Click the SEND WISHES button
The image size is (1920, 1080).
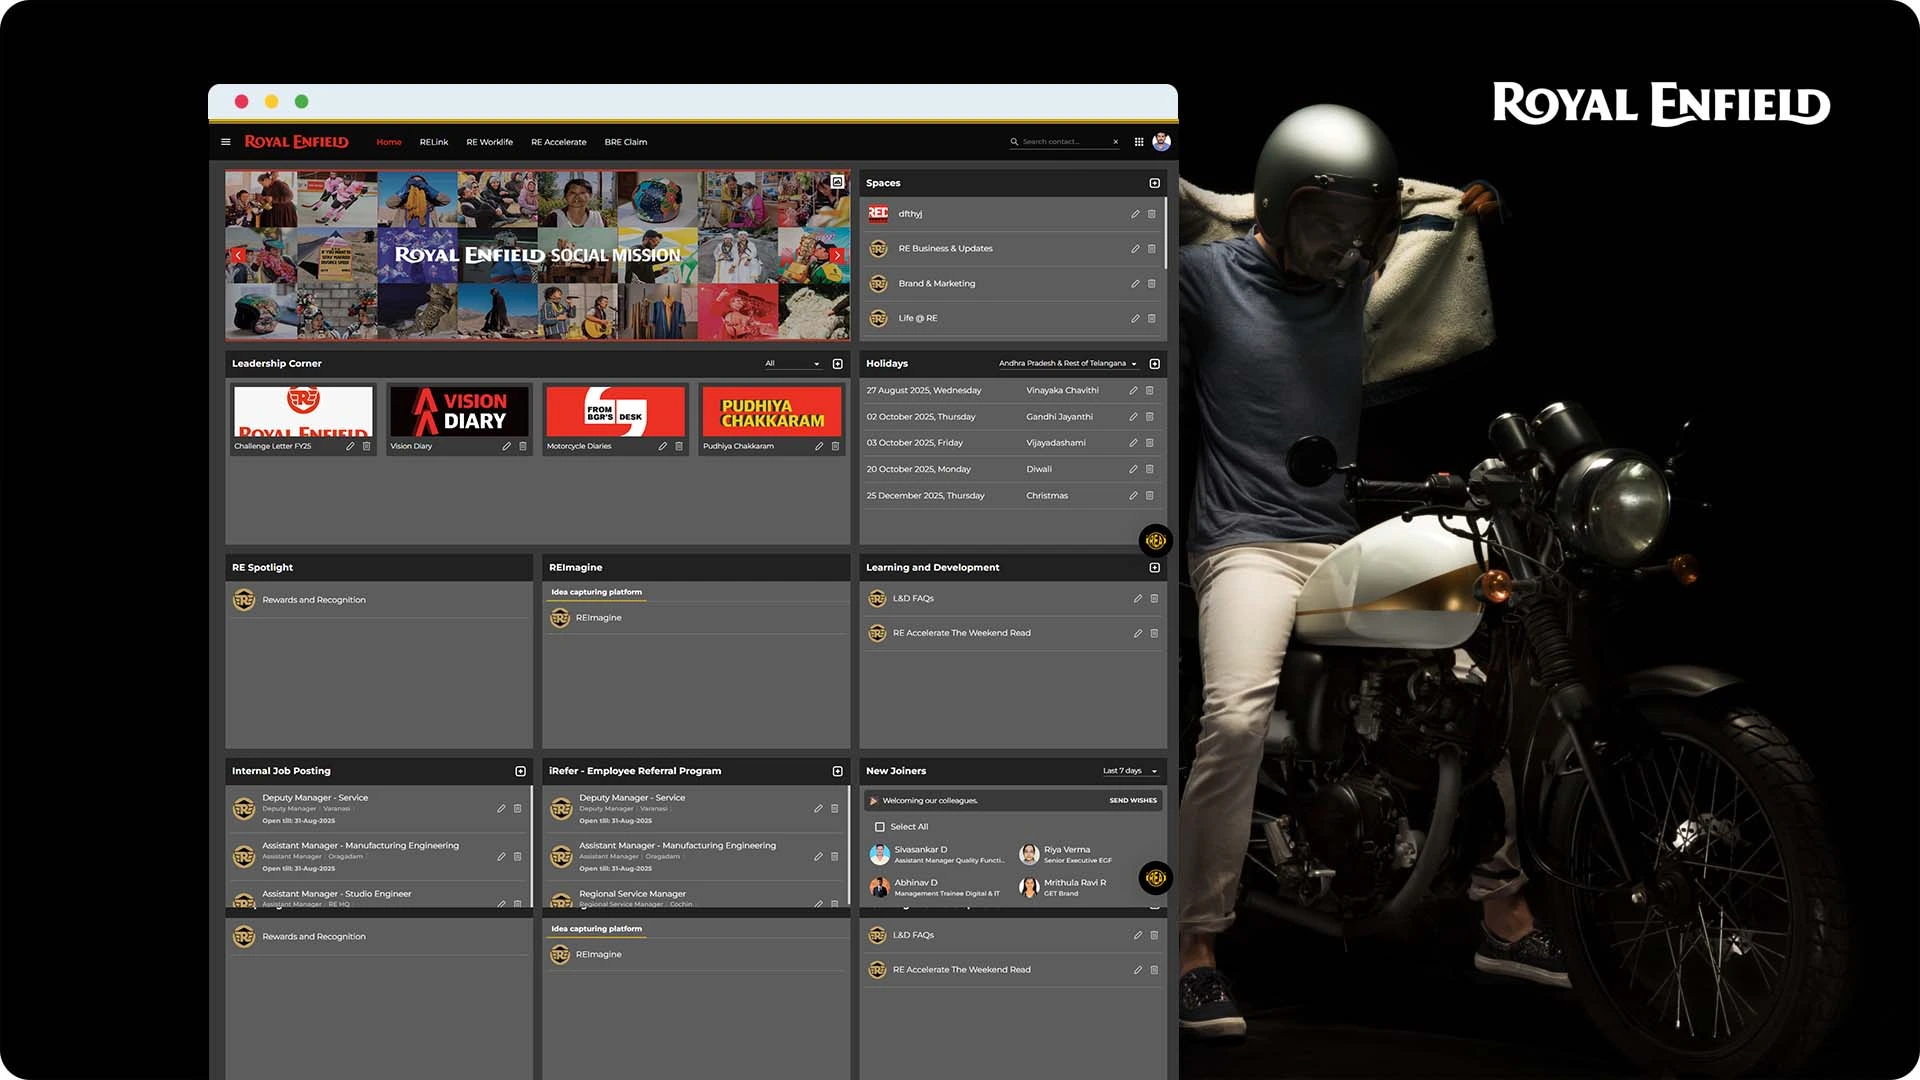click(1131, 800)
